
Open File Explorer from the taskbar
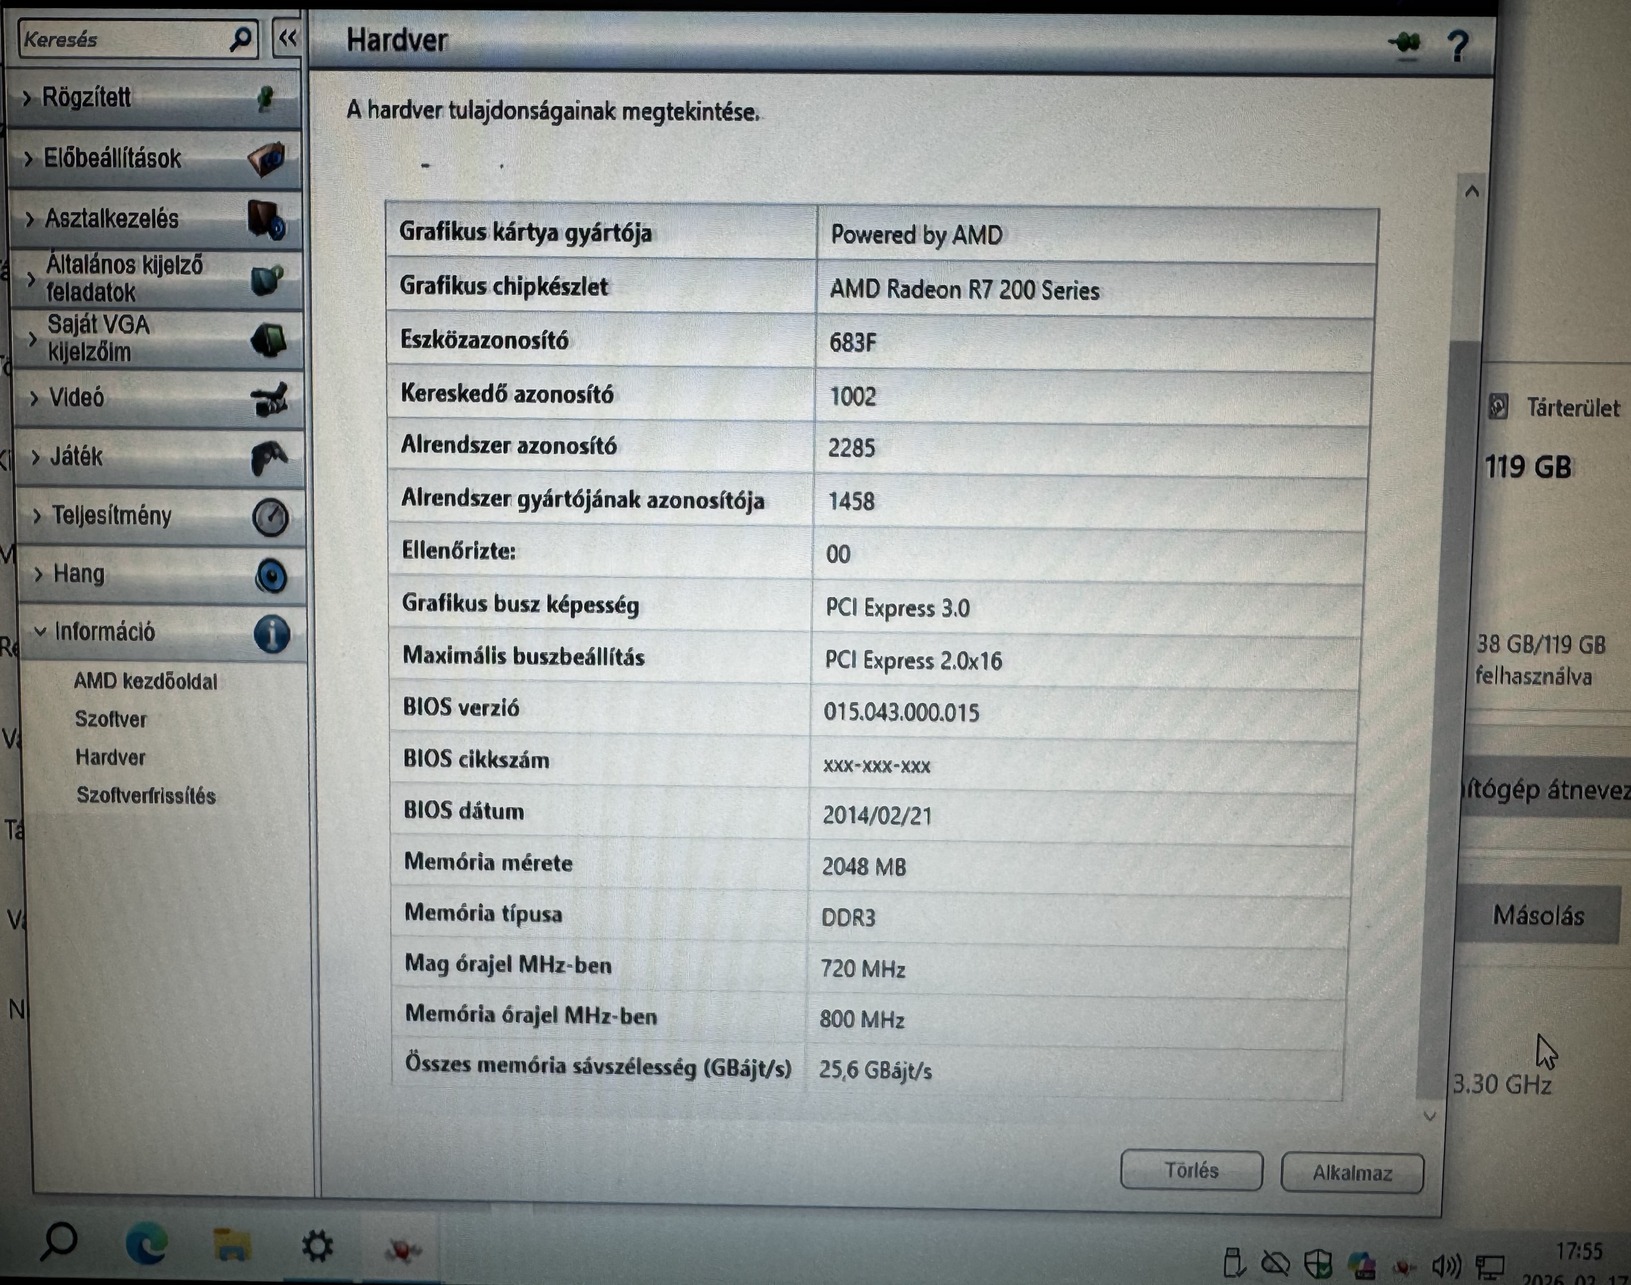232,1245
